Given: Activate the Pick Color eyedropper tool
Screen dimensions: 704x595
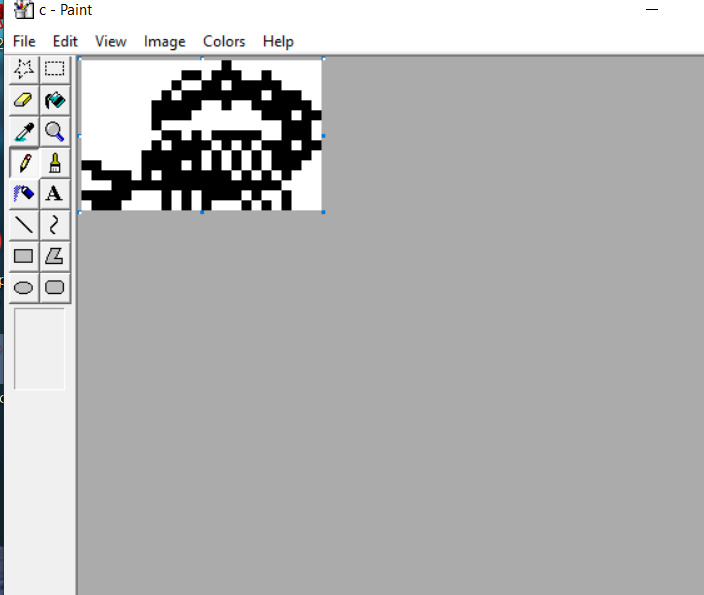Looking at the screenshot, I should pos(24,131).
